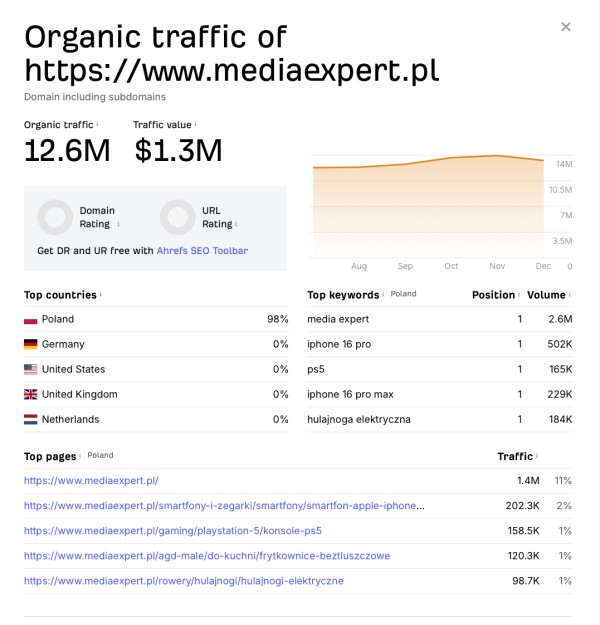Viewport: 600px width, 625px height.
Task: Click the info icon beside Volume header
Action: coord(570,295)
